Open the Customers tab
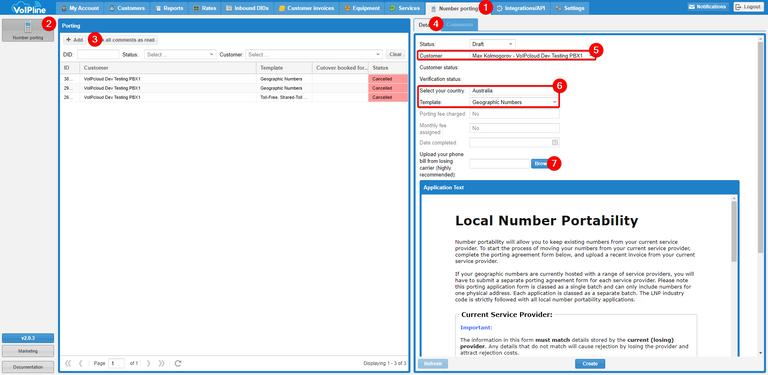Viewport: 768px width, 375px height. click(x=127, y=8)
